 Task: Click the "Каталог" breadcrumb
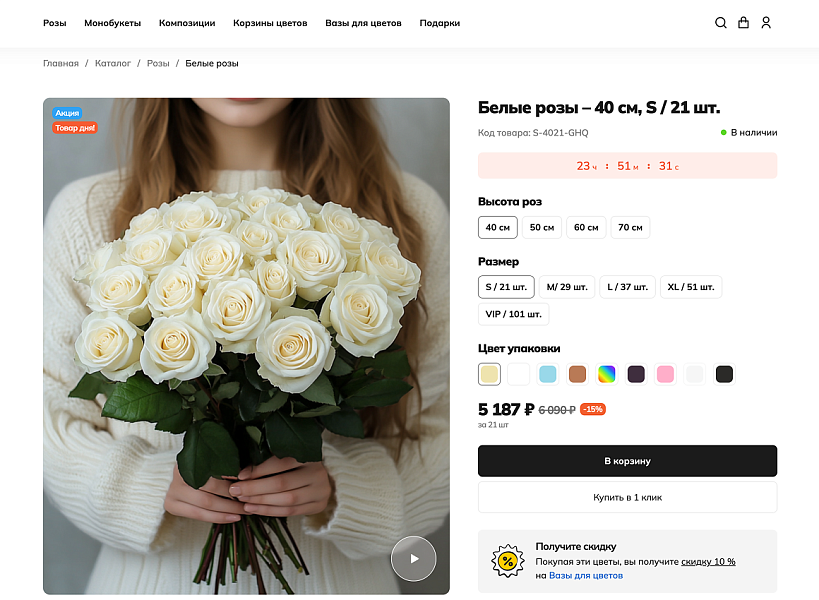click(x=113, y=62)
